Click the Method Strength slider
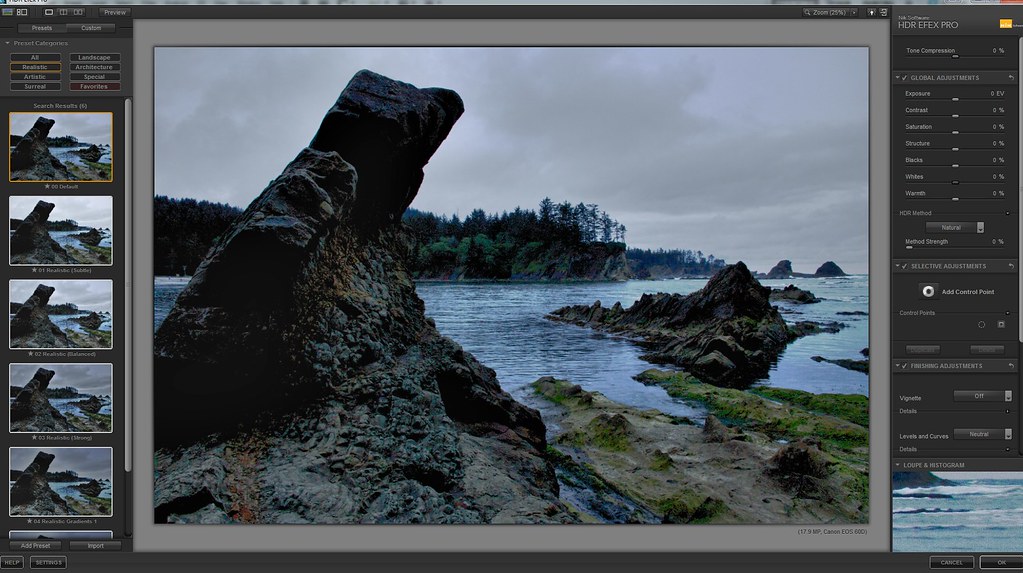This screenshot has height=573, width=1023. (x=955, y=247)
